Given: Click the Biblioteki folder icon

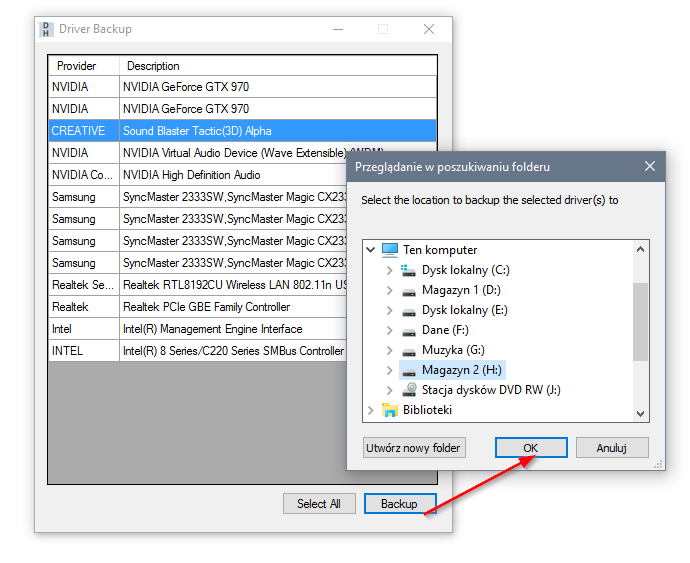Looking at the screenshot, I should 390,410.
